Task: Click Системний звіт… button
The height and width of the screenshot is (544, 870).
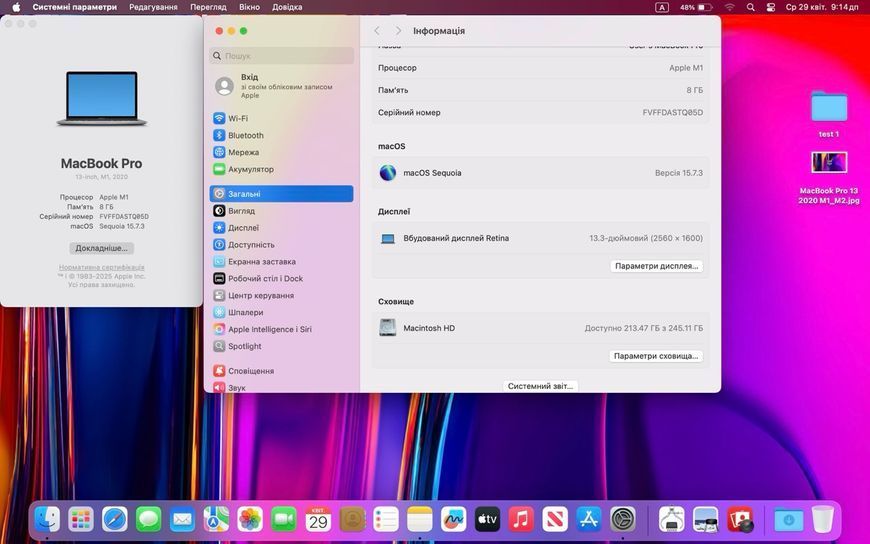Action: click(x=540, y=386)
